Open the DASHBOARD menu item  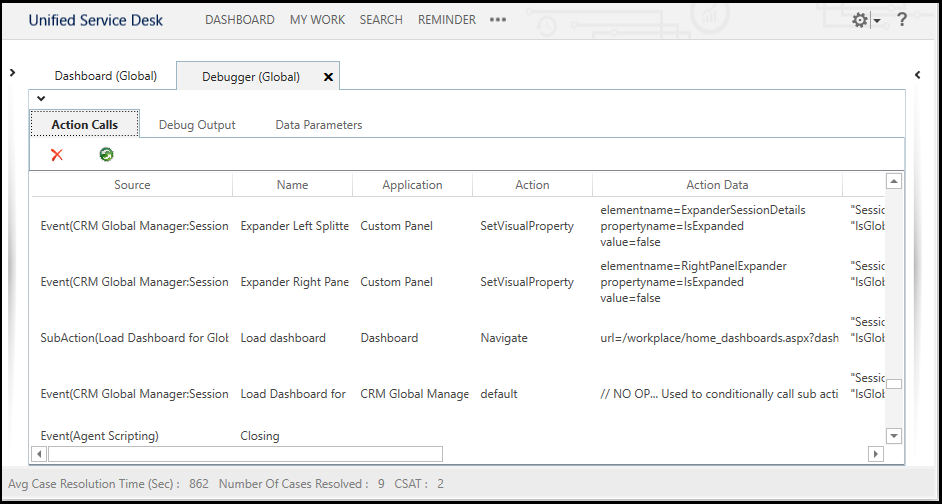240,20
